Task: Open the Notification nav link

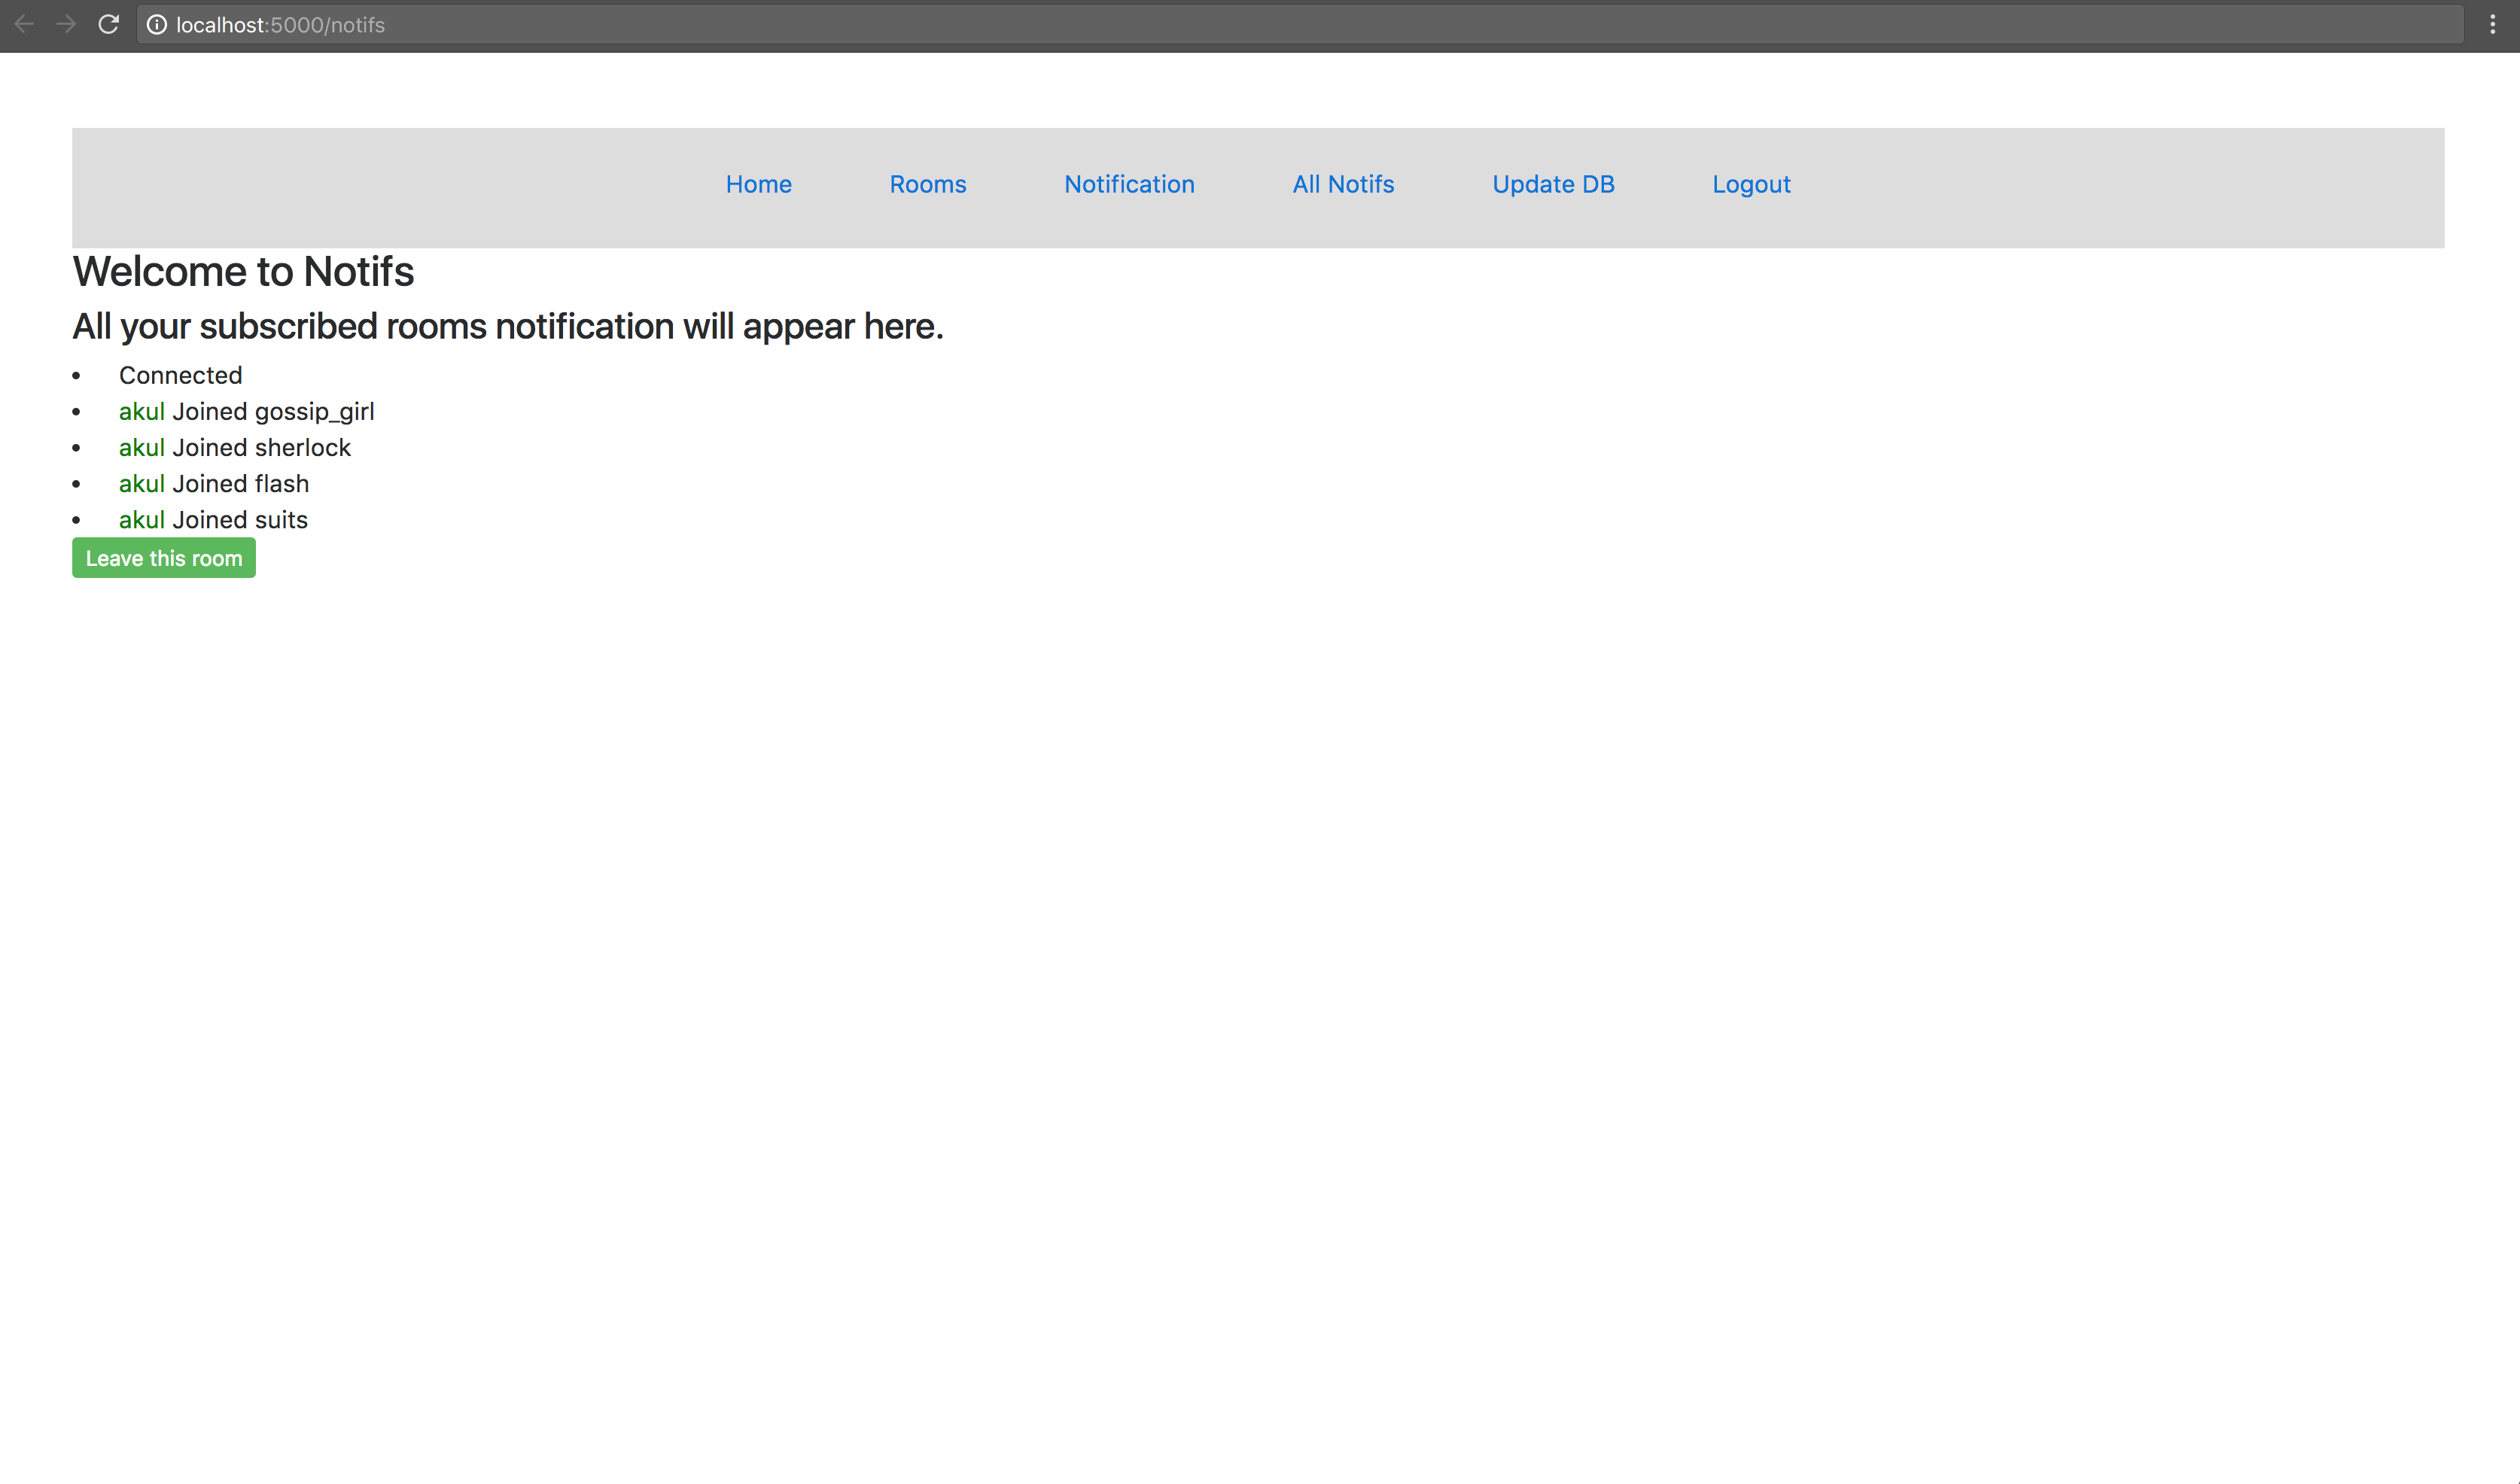Action: (x=1128, y=184)
